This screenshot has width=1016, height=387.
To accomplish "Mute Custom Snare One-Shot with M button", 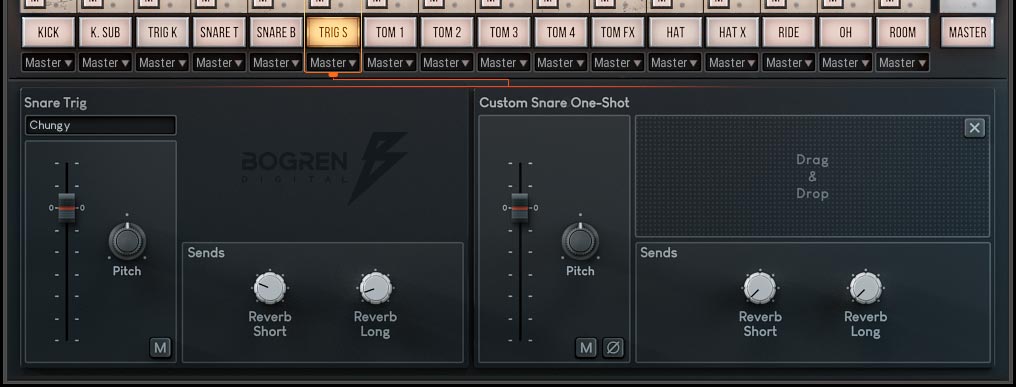I will pos(586,348).
